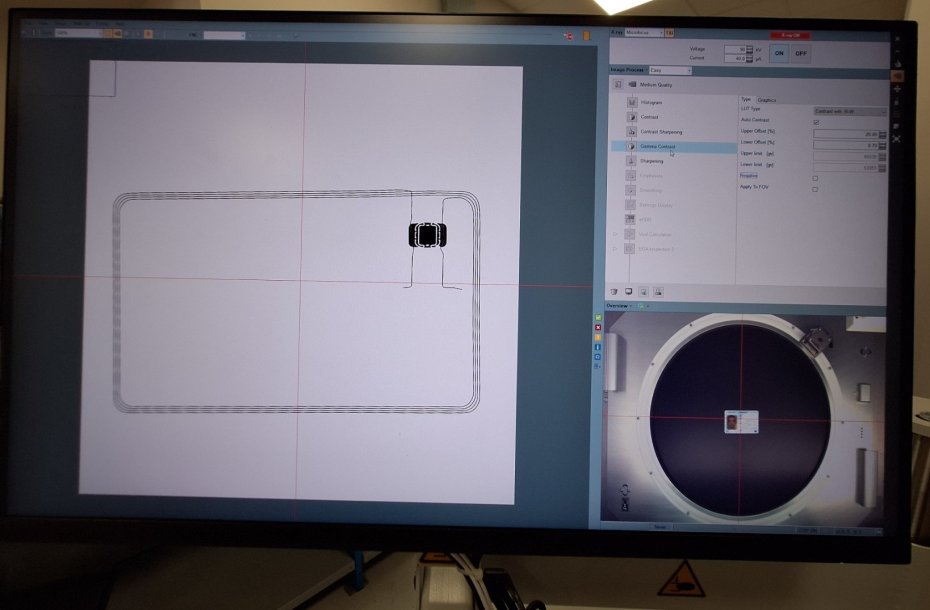930x610 pixels.
Task: Click the move cross icon in right strip
Action: pos(897,89)
